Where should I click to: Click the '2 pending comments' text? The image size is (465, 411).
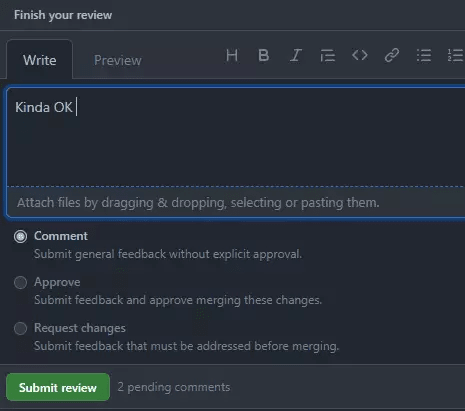coord(174,387)
